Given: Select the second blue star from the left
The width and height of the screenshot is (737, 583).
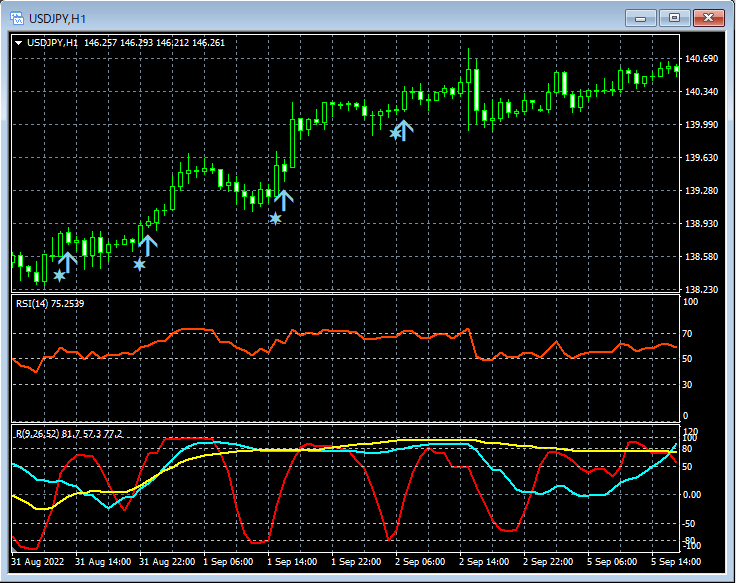Looking at the screenshot, I should [139, 264].
